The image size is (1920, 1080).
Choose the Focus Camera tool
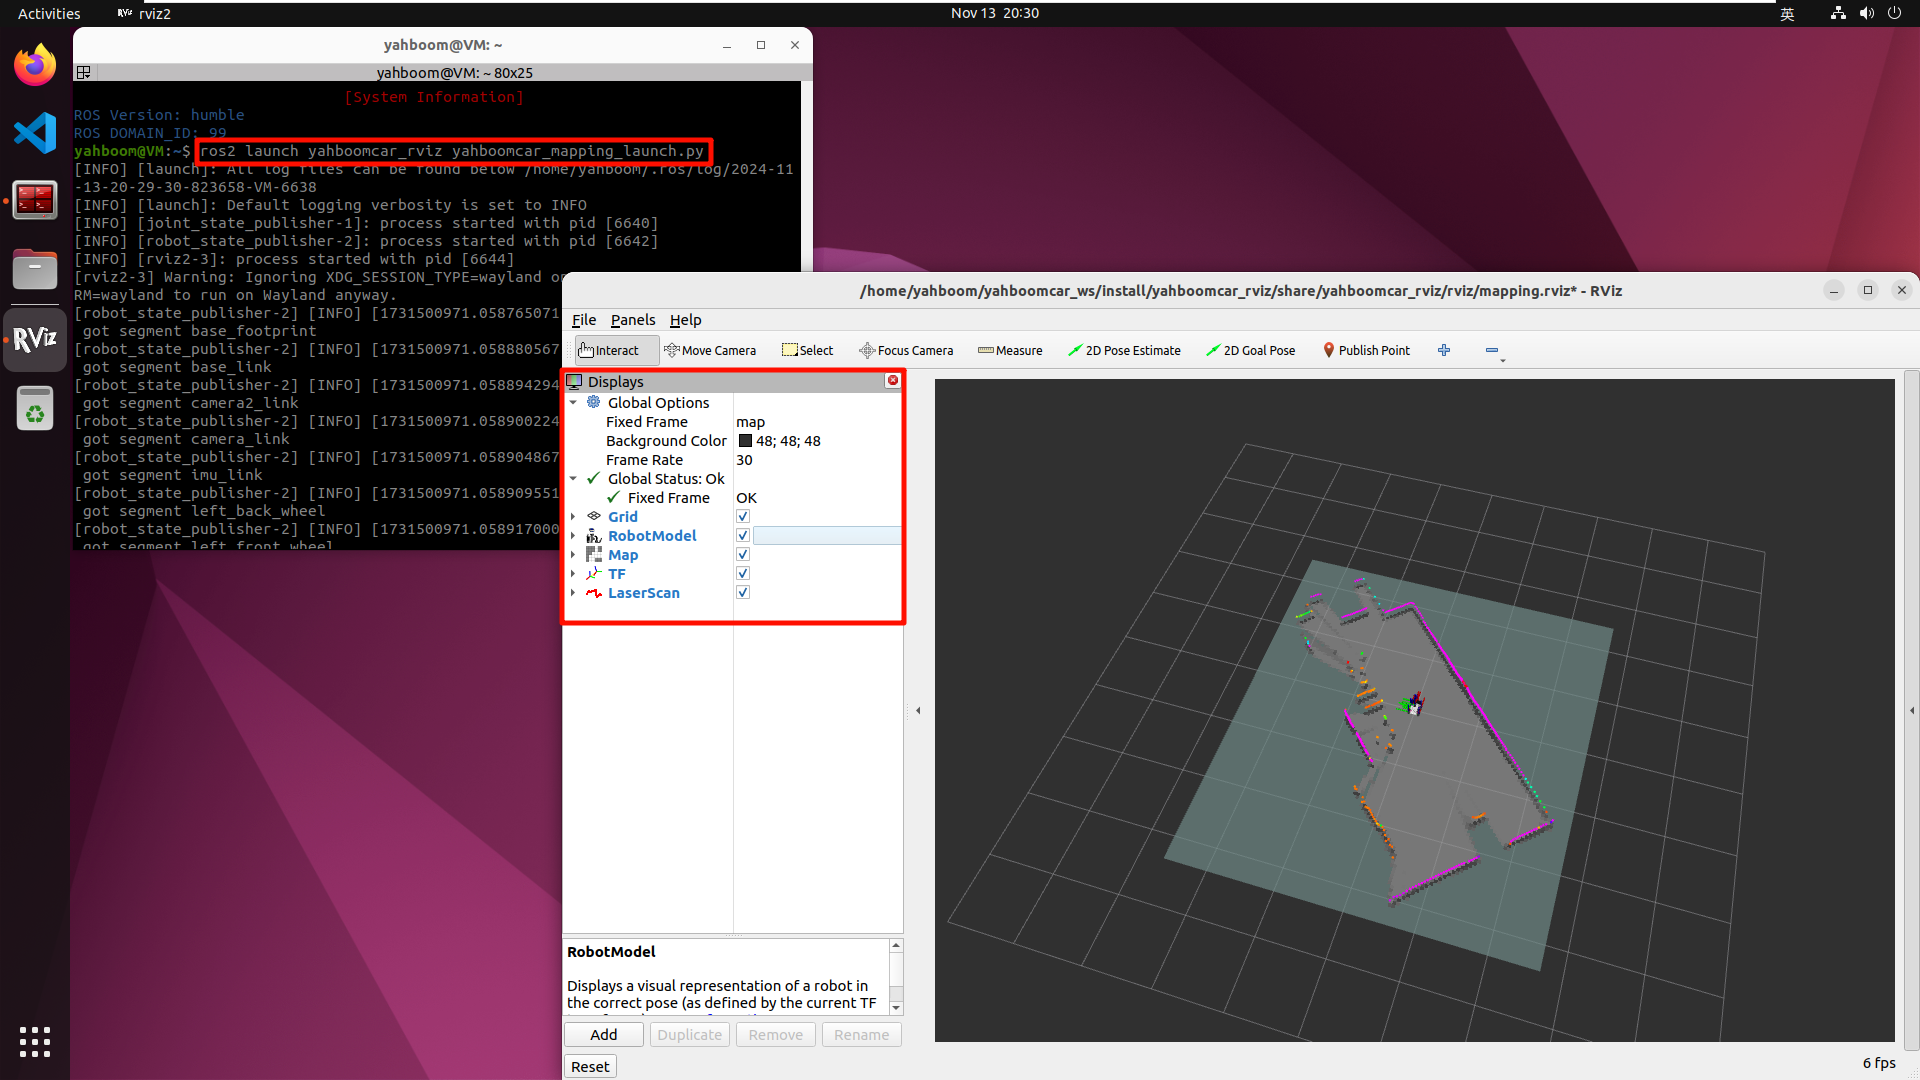[x=906, y=350]
